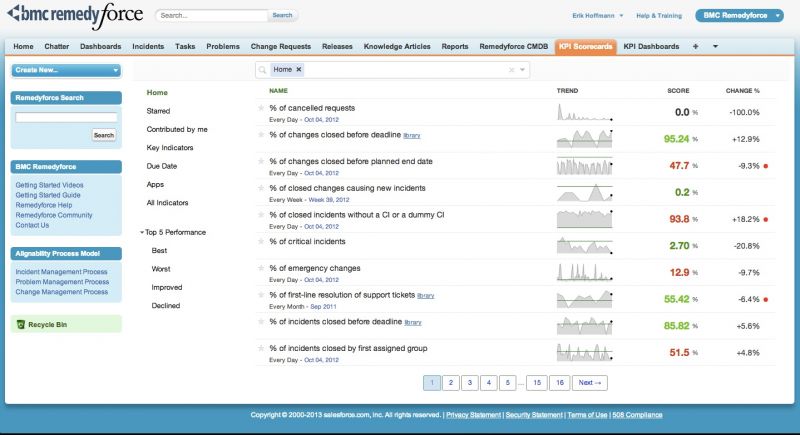Select the Declined performance filter
This screenshot has width=800, height=435.
pos(166,305)
